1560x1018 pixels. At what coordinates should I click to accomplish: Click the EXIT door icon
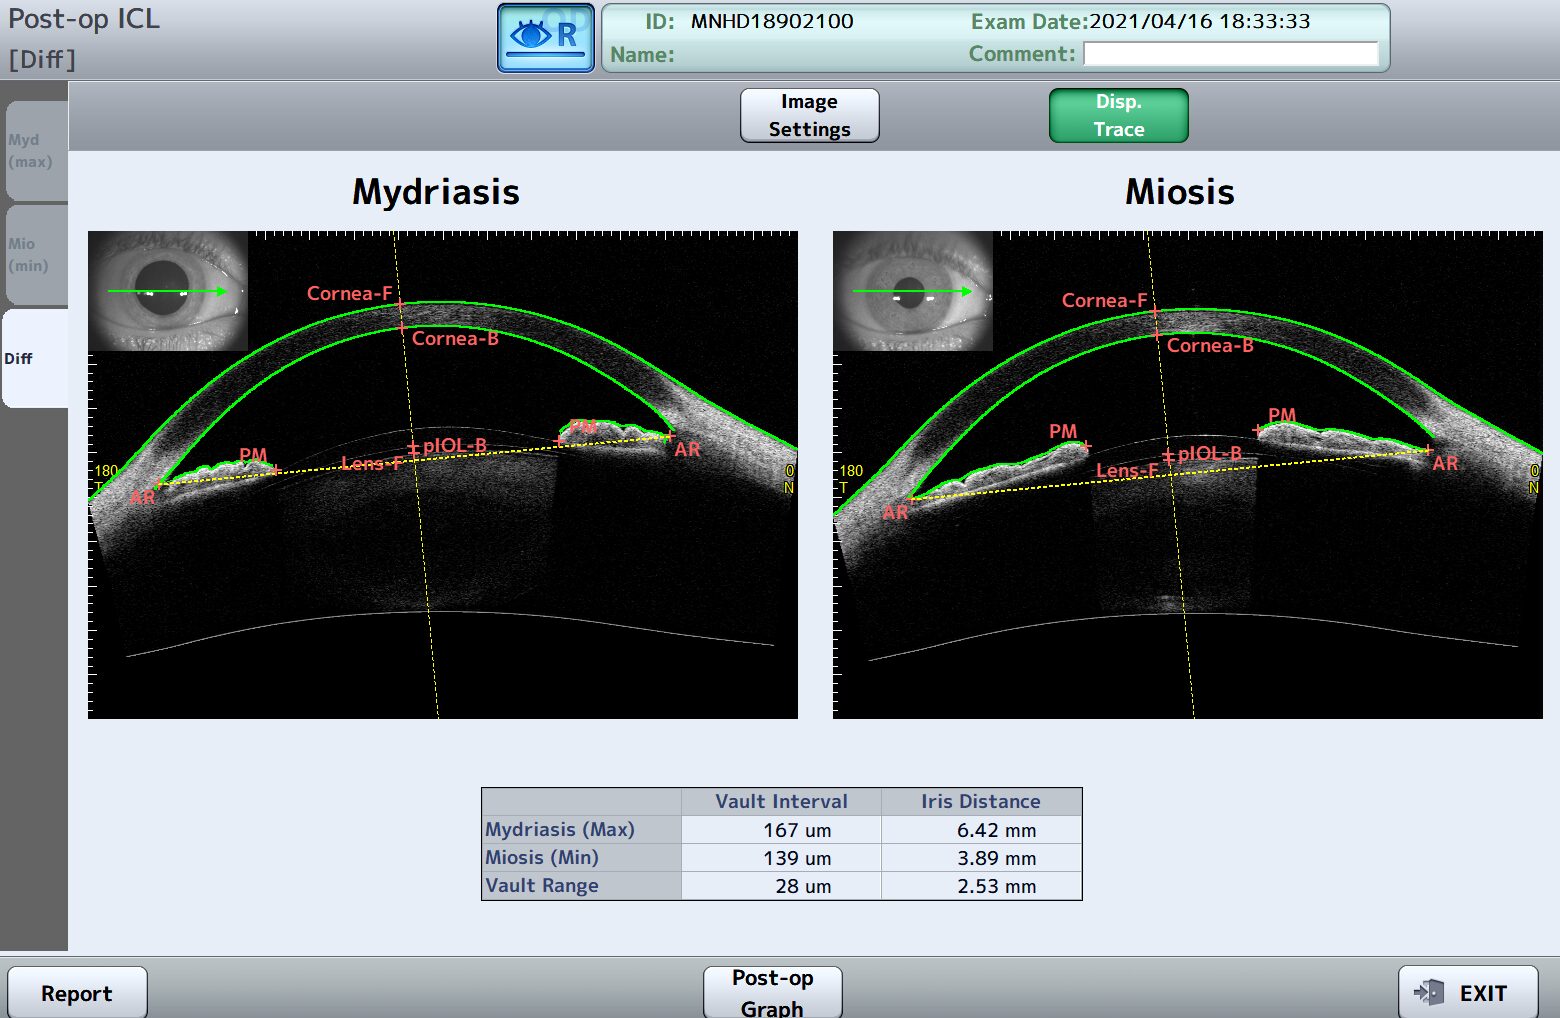[1429, 992]
